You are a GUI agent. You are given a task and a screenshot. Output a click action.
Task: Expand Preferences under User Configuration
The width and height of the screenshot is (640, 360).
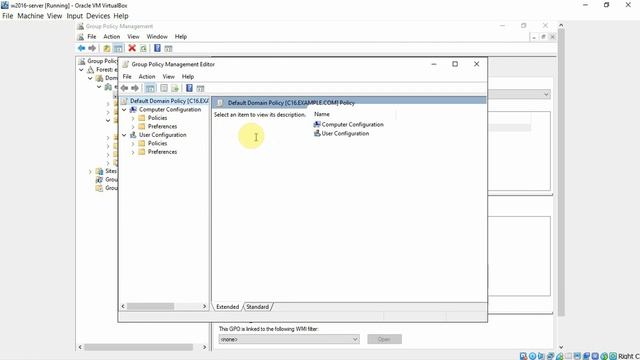click(x=133, y=152)
